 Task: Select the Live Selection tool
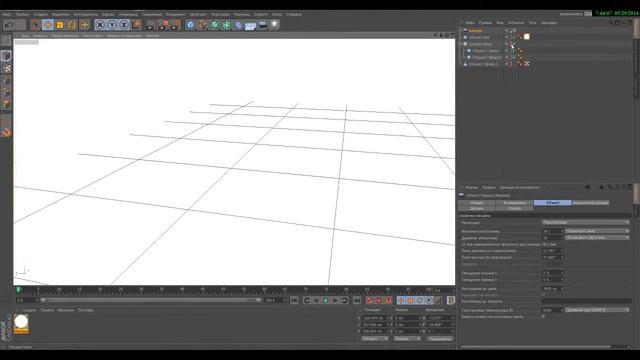point(35,25)
